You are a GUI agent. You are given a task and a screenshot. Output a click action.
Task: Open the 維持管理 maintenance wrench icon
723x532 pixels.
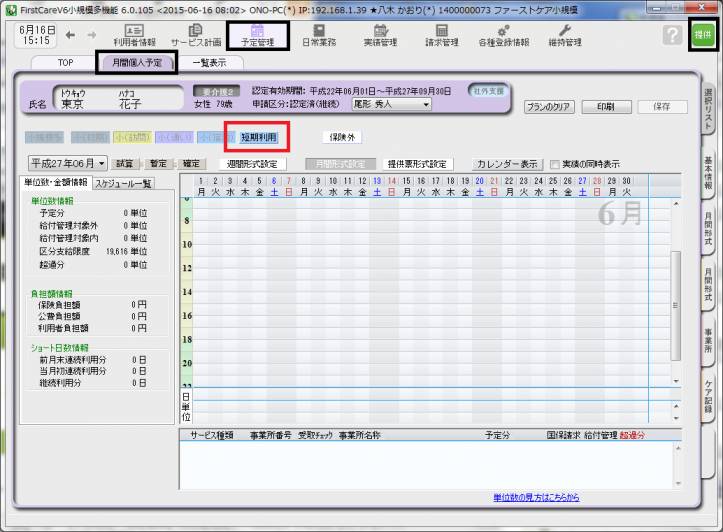564,35
